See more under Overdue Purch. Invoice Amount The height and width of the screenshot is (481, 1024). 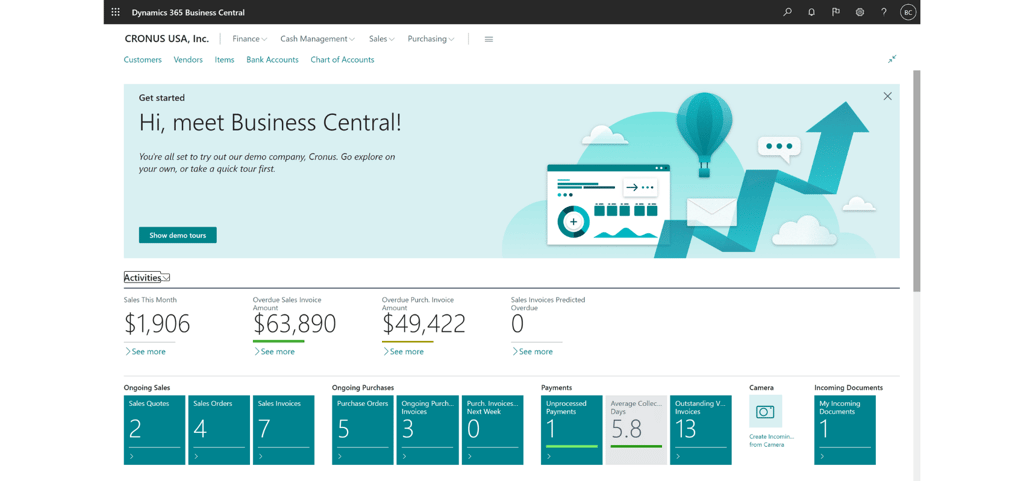[403, 351]
